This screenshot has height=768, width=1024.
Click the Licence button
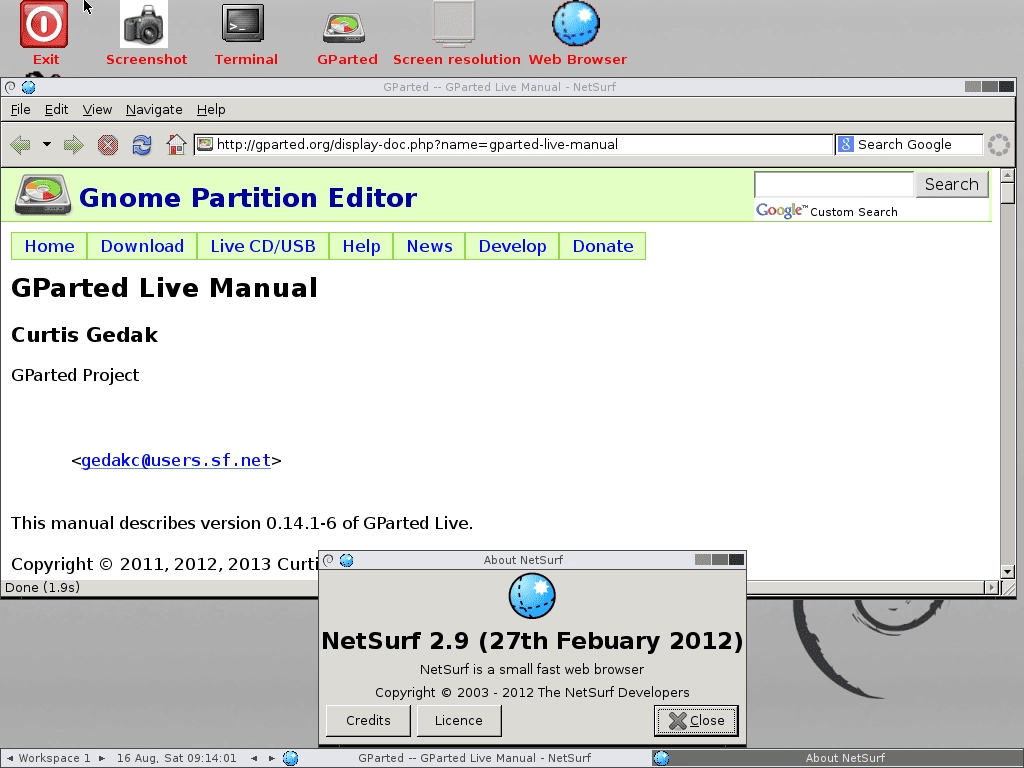point(459,720)
